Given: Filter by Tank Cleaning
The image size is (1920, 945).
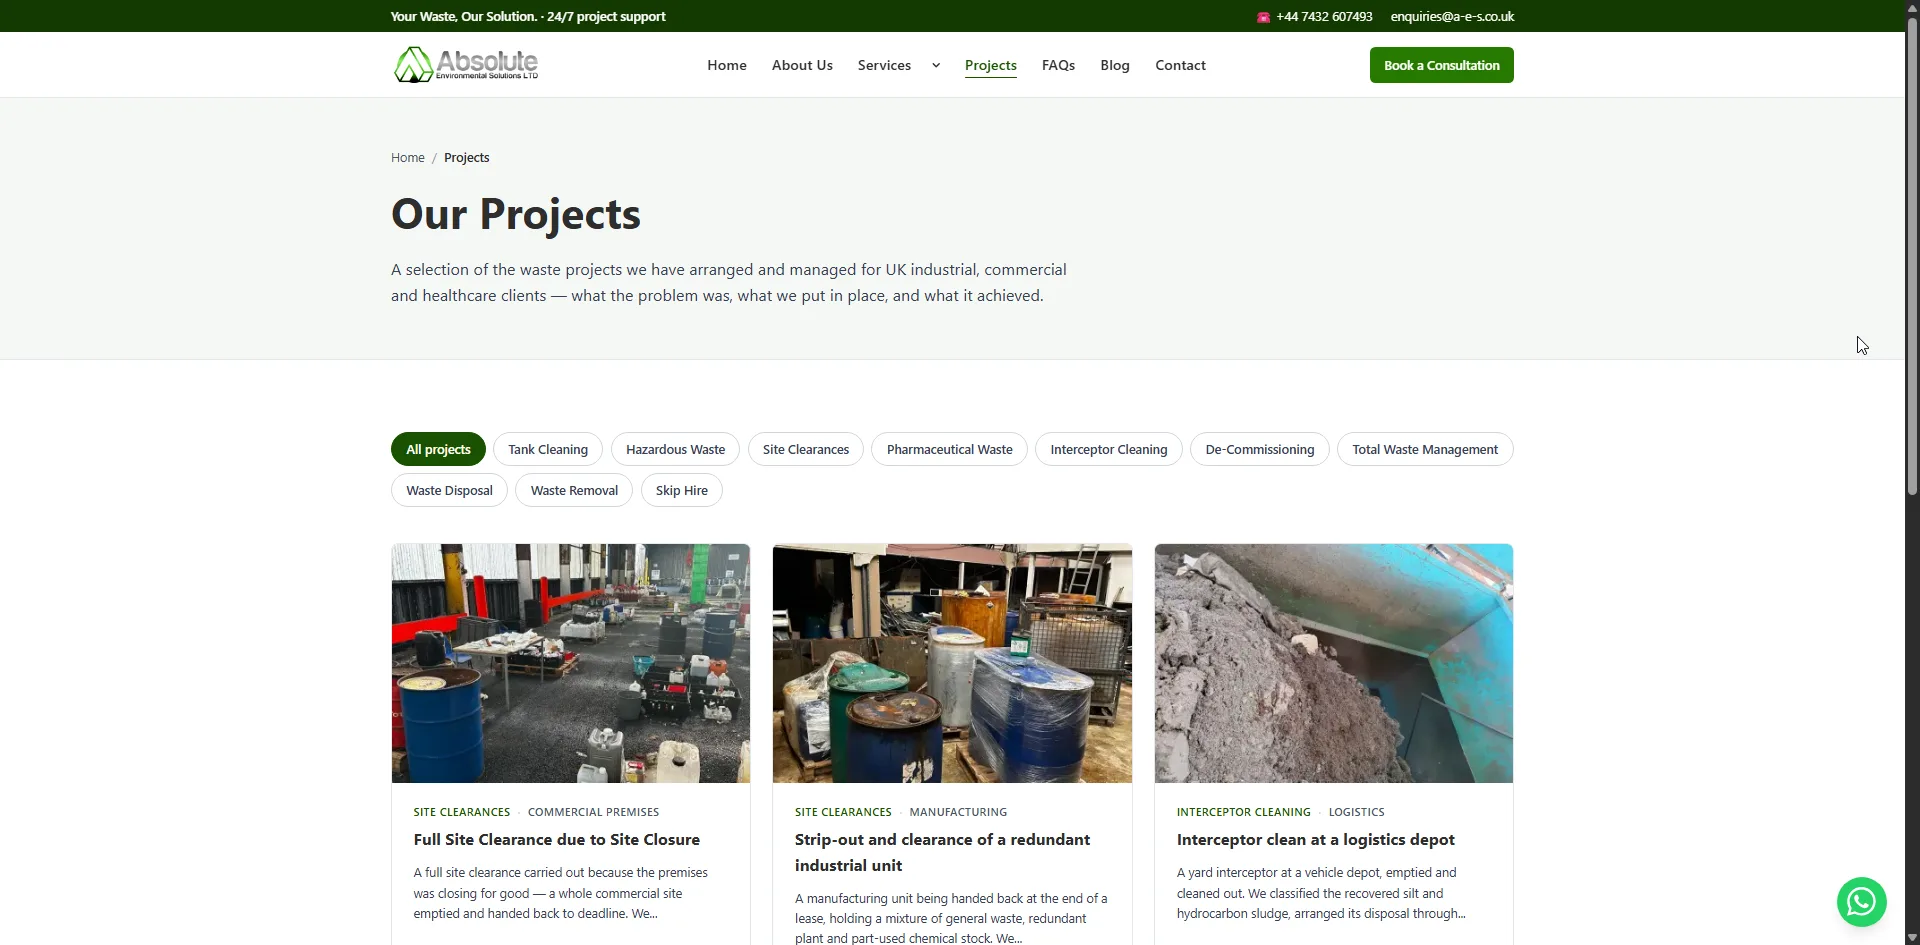Looking at the screenshot, I should [548, 450].
